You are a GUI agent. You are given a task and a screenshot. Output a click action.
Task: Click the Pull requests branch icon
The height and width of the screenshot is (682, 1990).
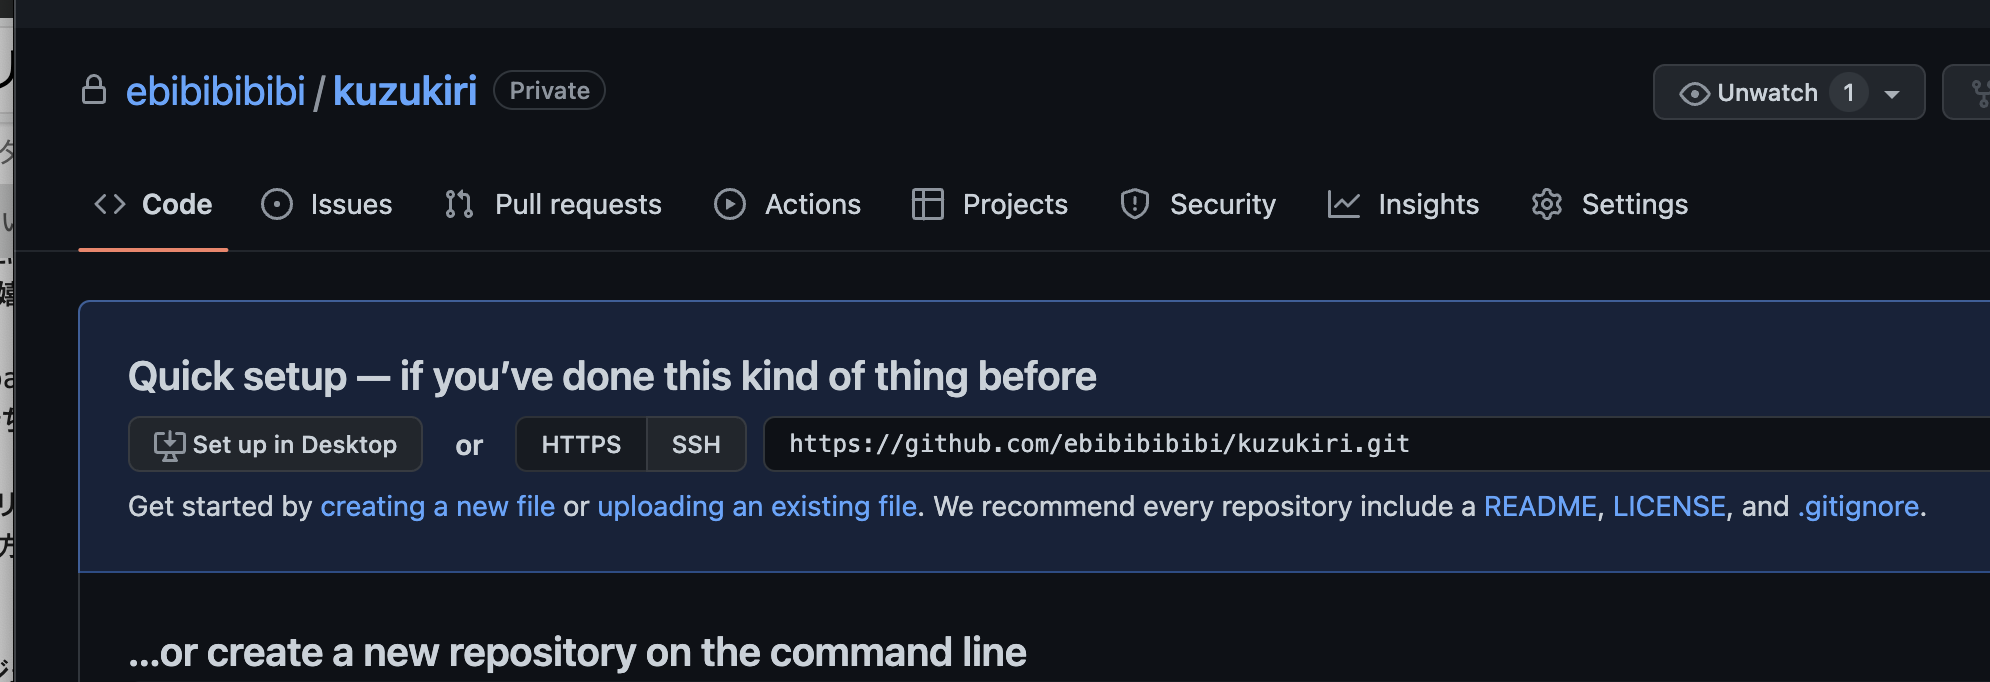459,204
